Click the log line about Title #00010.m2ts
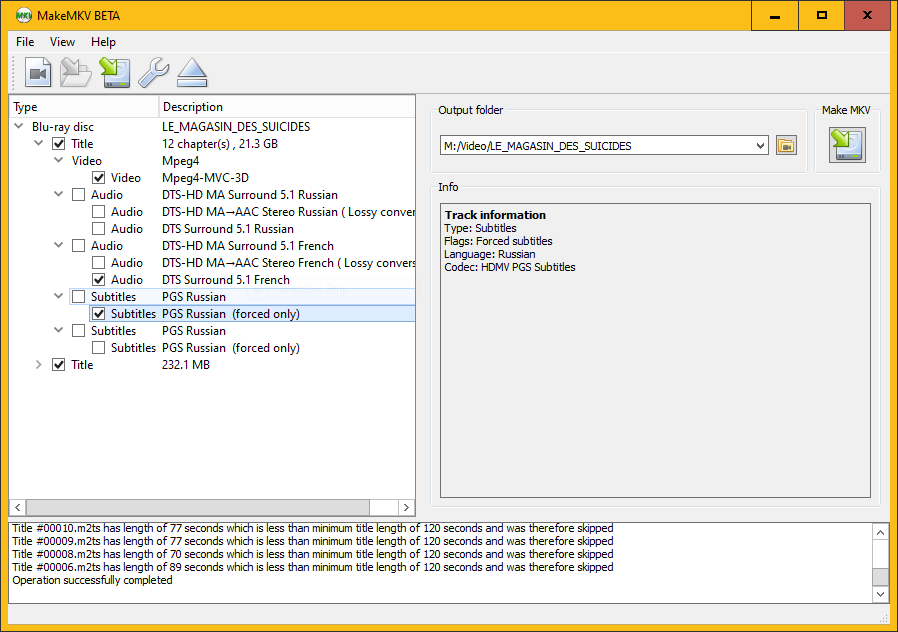The image size is (898, 632). coord(313,528)
